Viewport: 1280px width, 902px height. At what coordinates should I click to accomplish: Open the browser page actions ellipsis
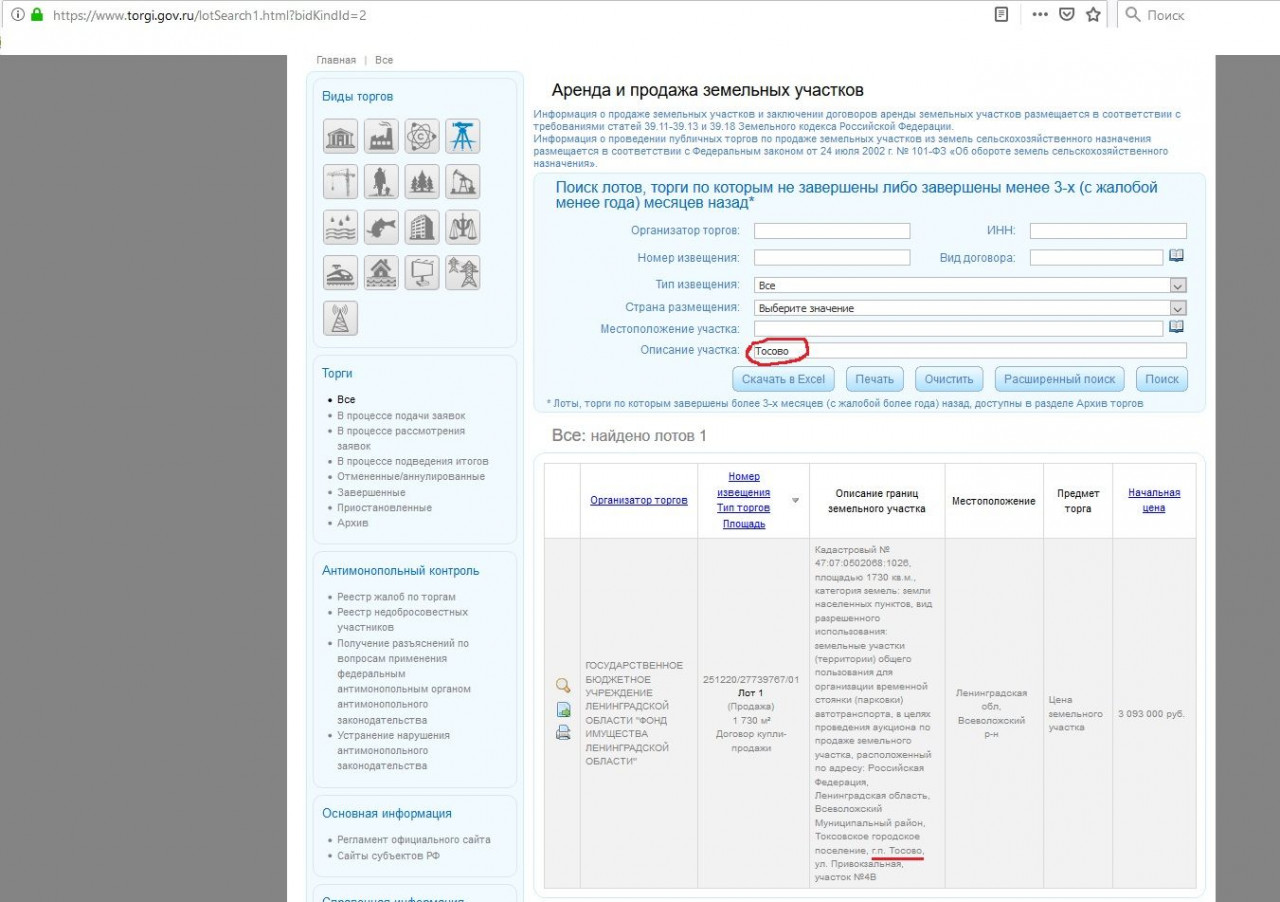[x=1040, y=15]
